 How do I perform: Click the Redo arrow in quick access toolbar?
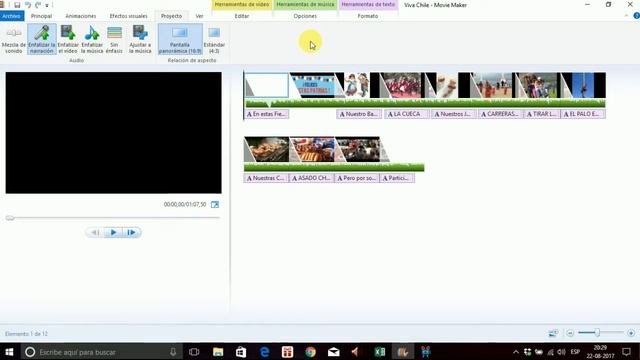38,5
